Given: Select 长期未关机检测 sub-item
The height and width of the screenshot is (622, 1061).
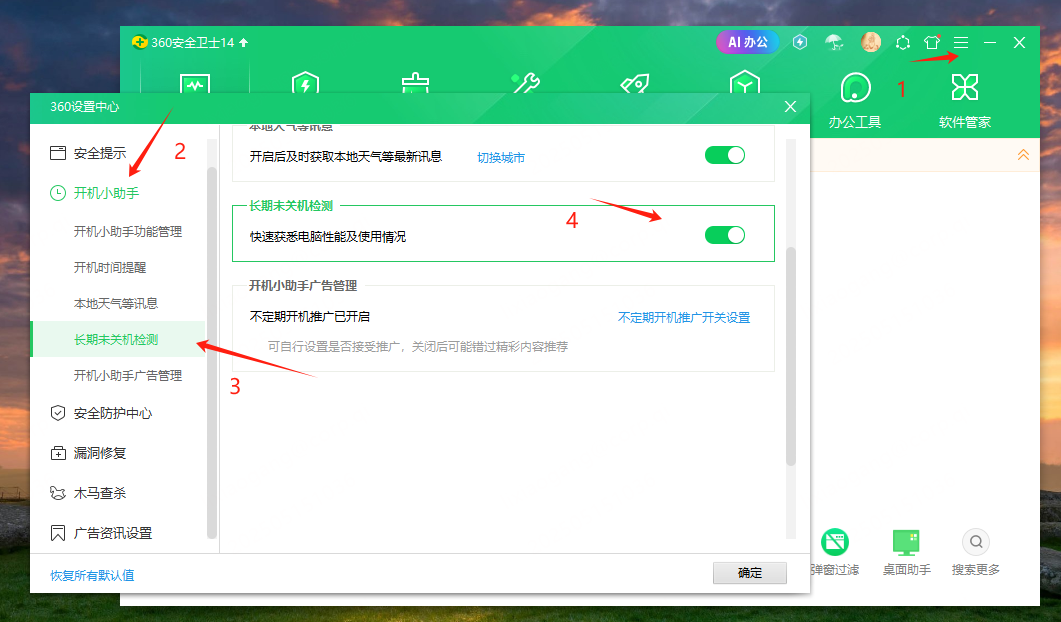Looking at the screenshot, I should 118,339.
